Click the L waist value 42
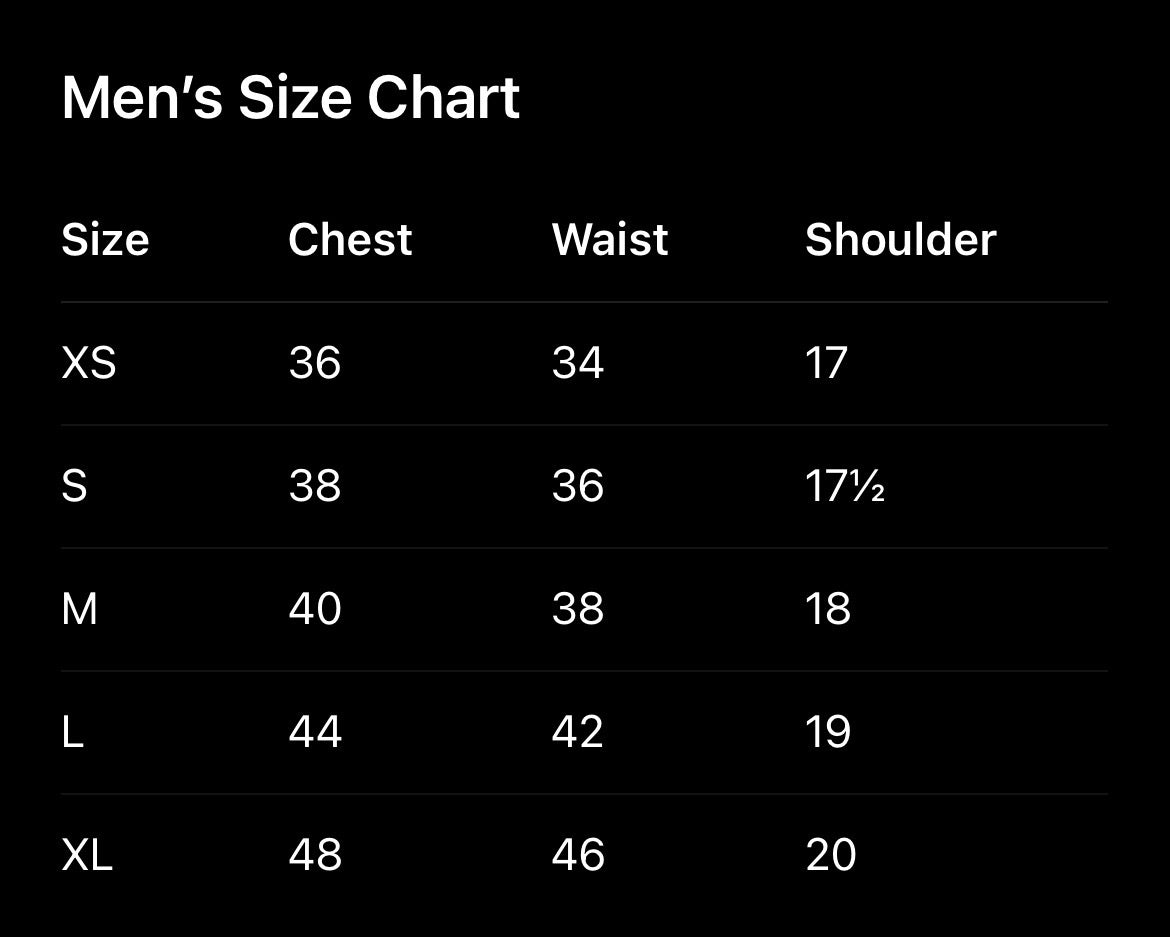 [x=578, y=732]
